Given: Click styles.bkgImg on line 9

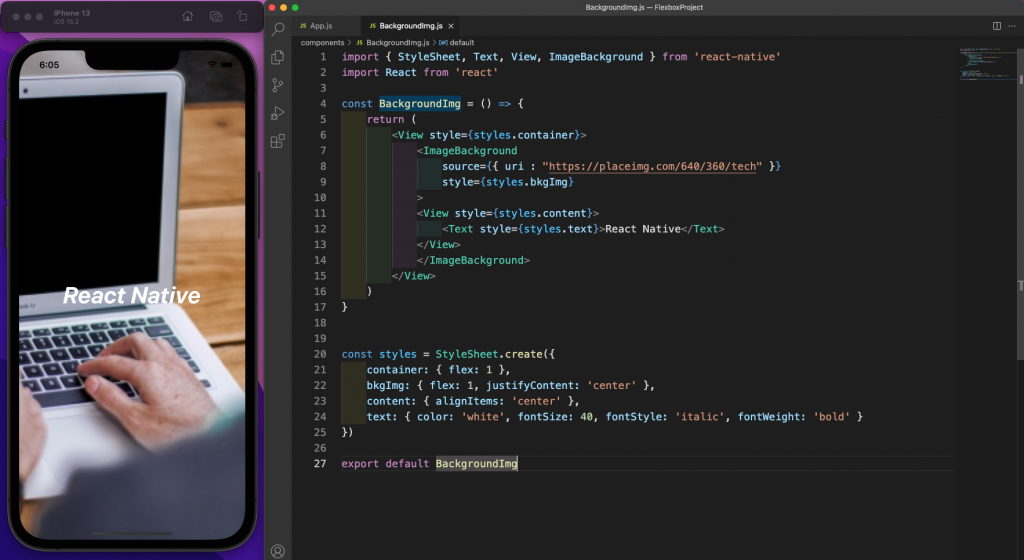Looking at the screenshot, I should click(527, 182).
